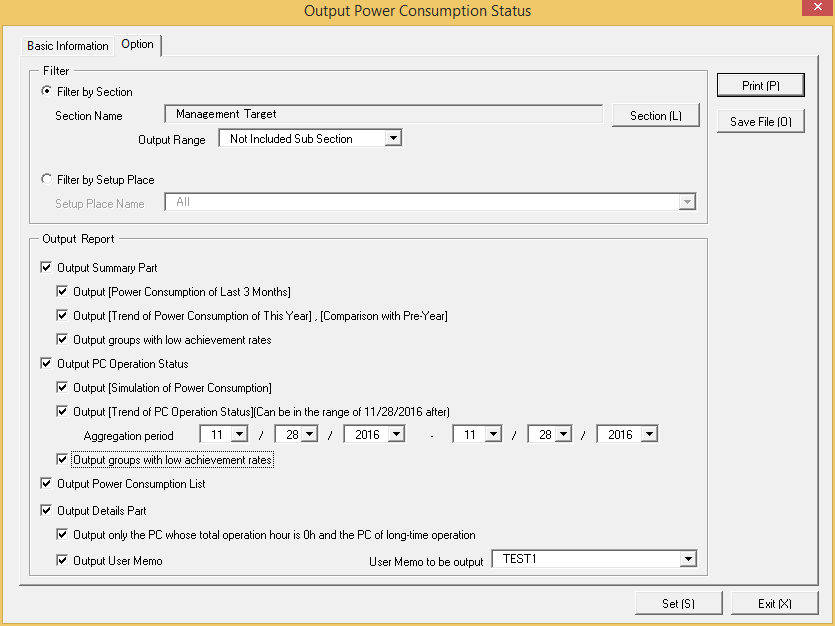Uncheck Output Simulation of Power Consumption
The width and height of the screenshot is (835, 626).
[x=62, y=387]
